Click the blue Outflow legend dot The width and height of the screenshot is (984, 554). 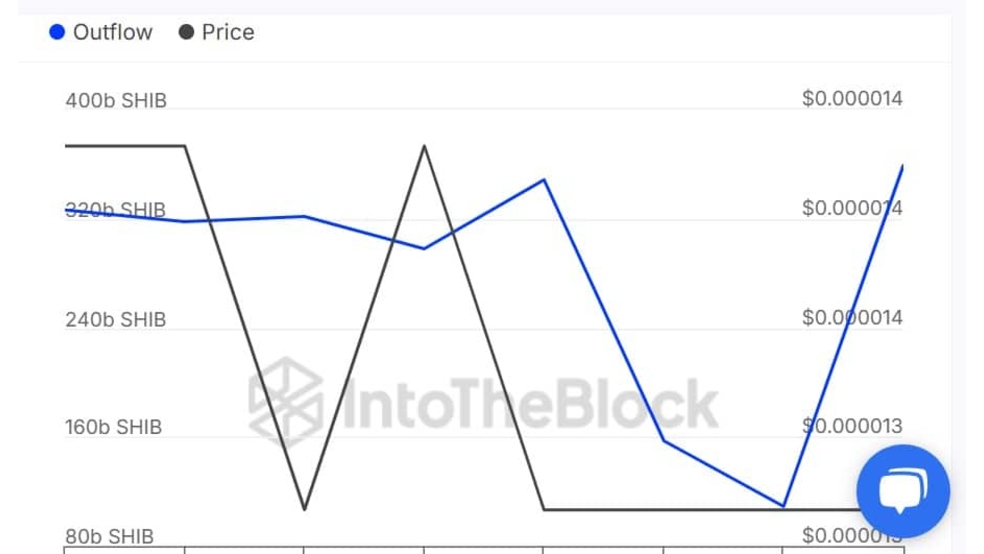[57, 33]
